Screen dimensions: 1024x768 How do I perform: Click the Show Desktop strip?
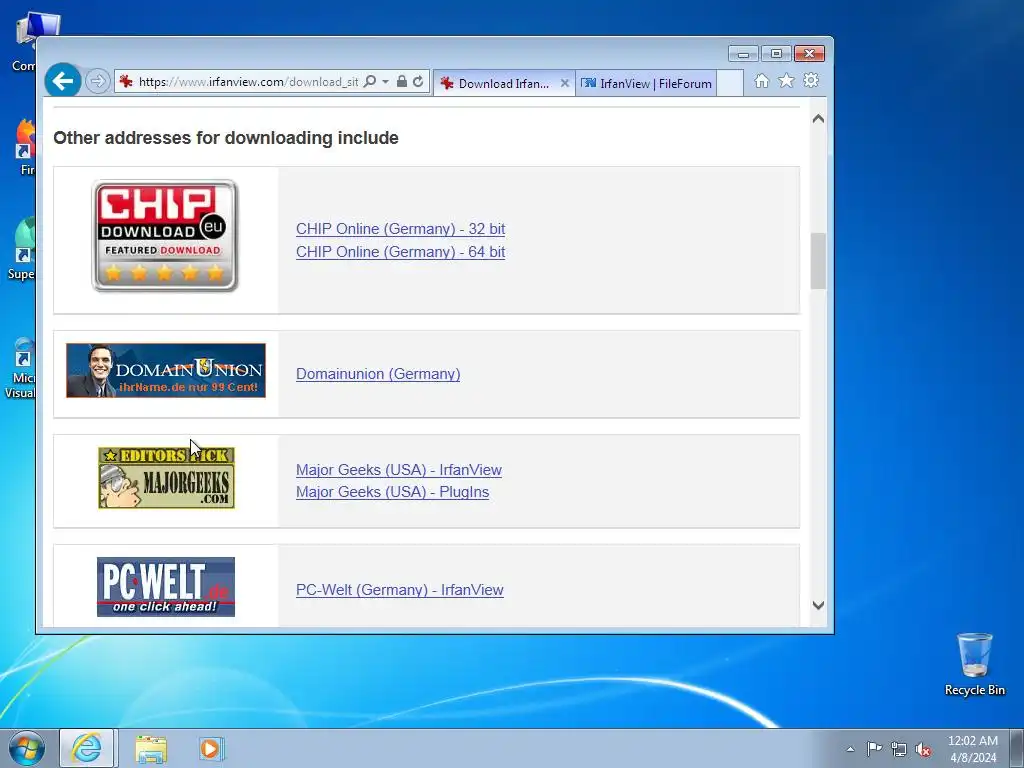(x=1017, y=748)
